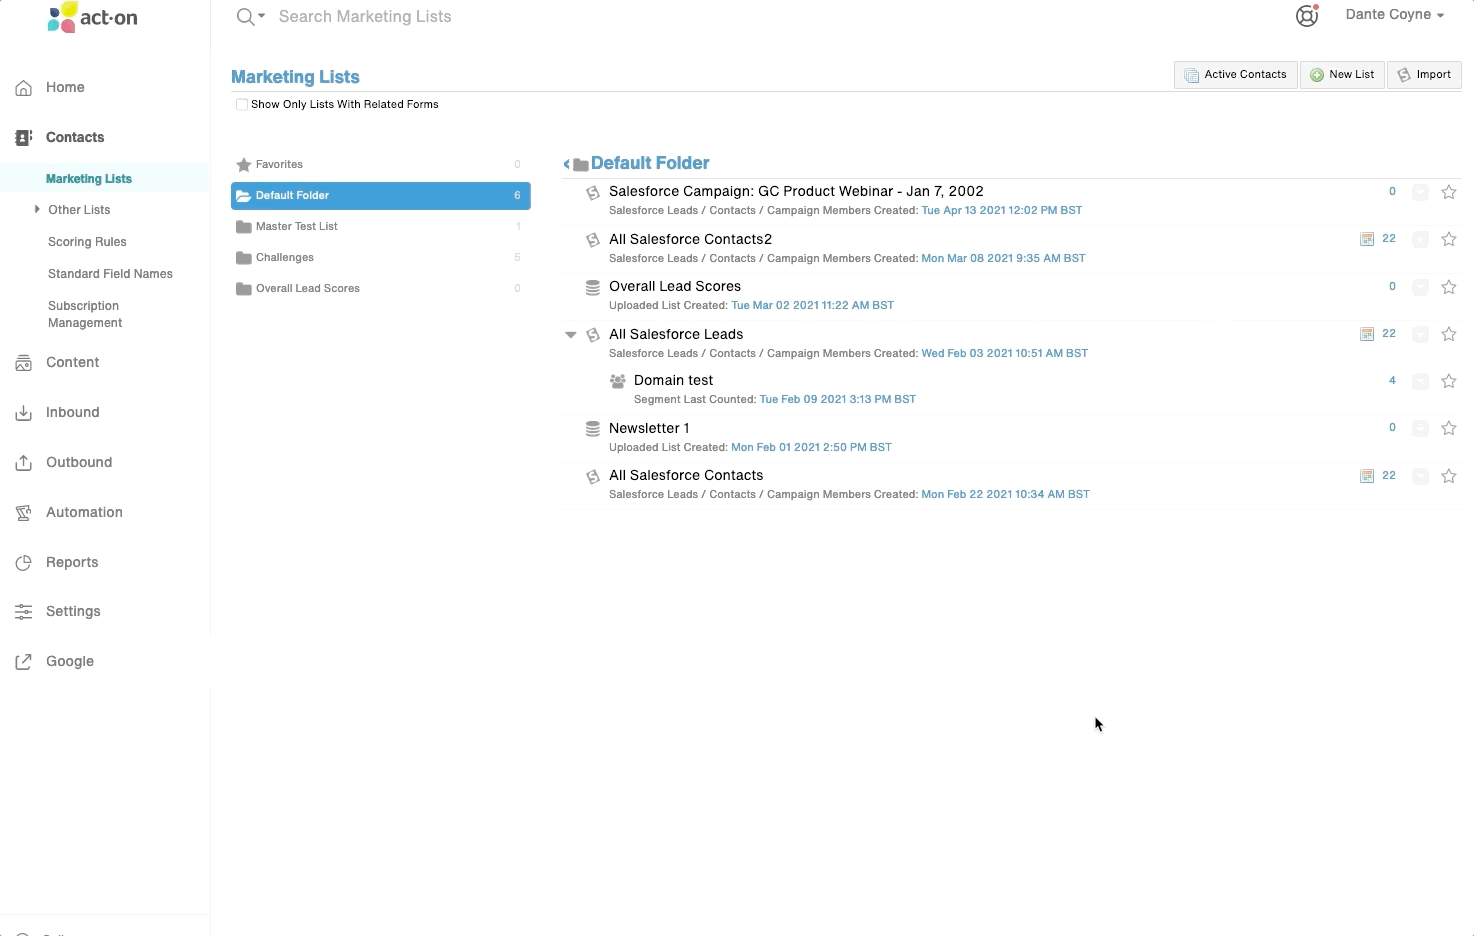This screenshot has width=1474, height=936.
Task: Click the 22 count for All Salesforce Contacts
Action: coord(1388,476)
